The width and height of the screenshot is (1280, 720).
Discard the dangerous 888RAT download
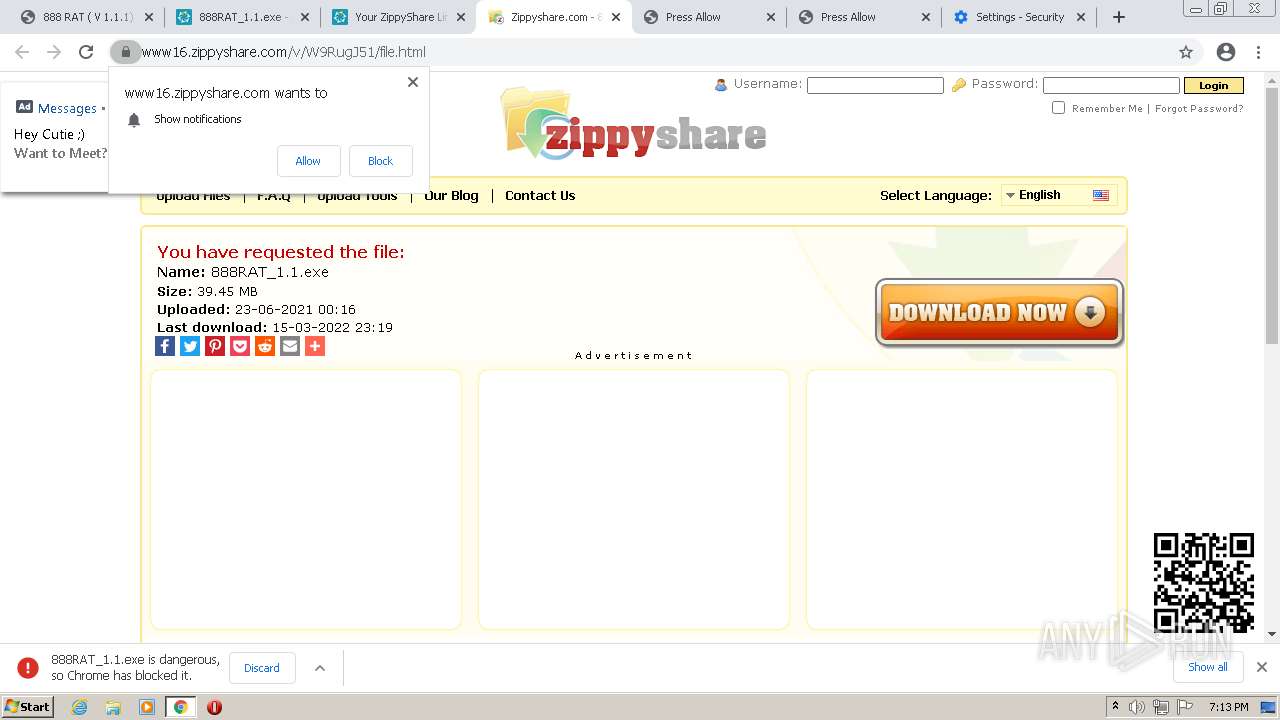[262, 668]
